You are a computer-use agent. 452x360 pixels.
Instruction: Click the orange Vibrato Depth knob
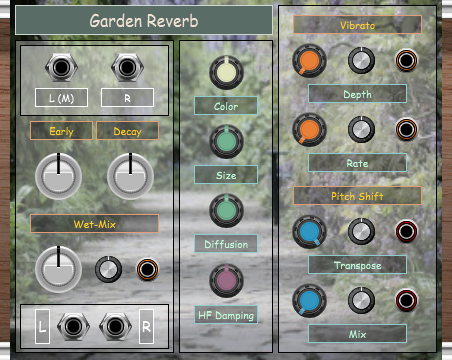[x=309, y=61]
